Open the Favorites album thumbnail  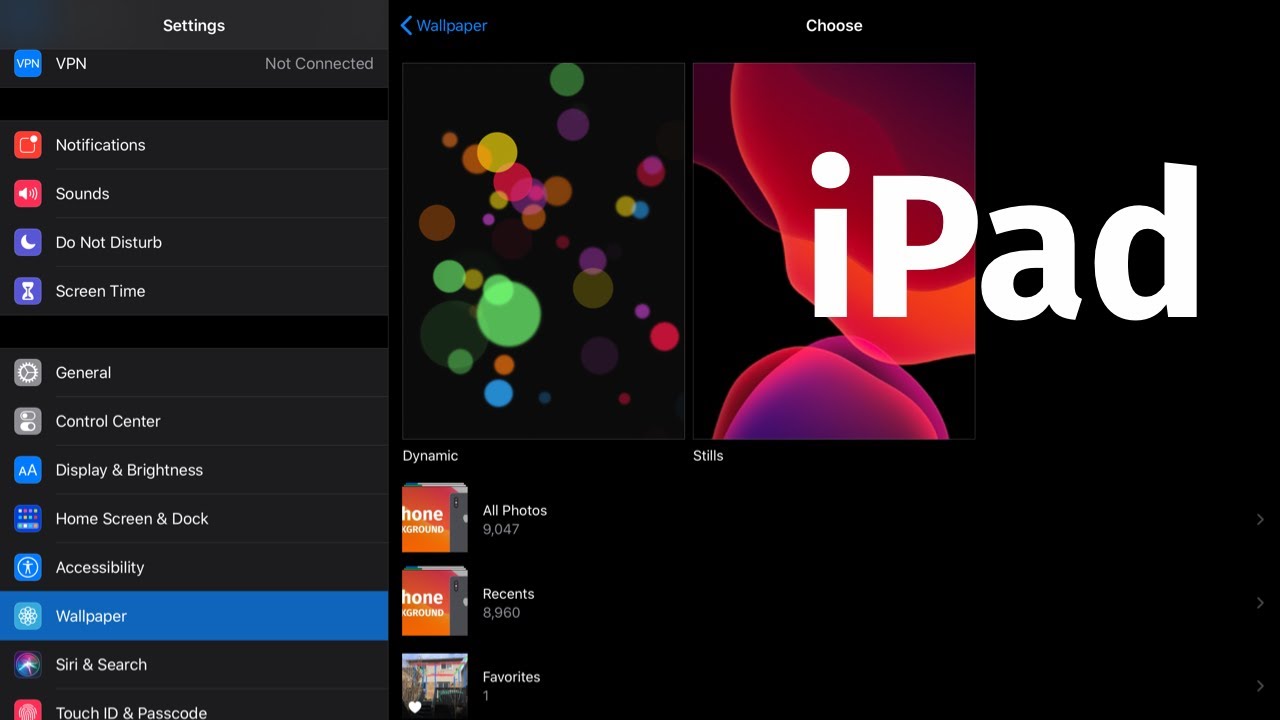click(x=435, y=686)
